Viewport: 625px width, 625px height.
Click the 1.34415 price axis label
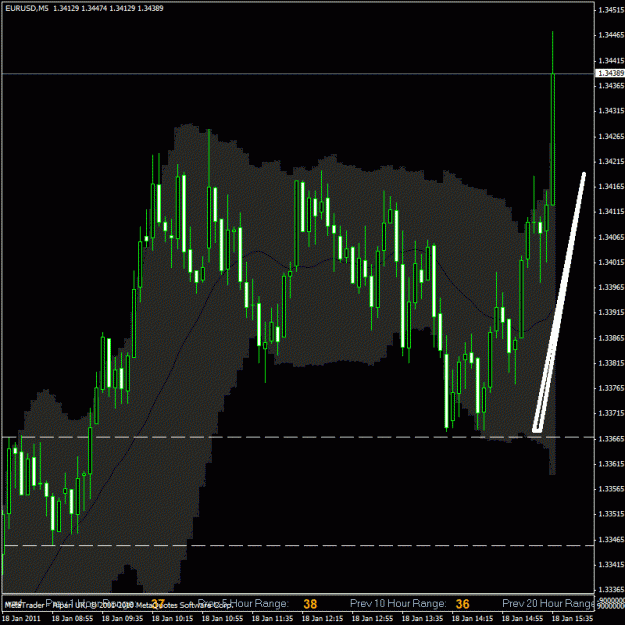(x=611, y=61)
